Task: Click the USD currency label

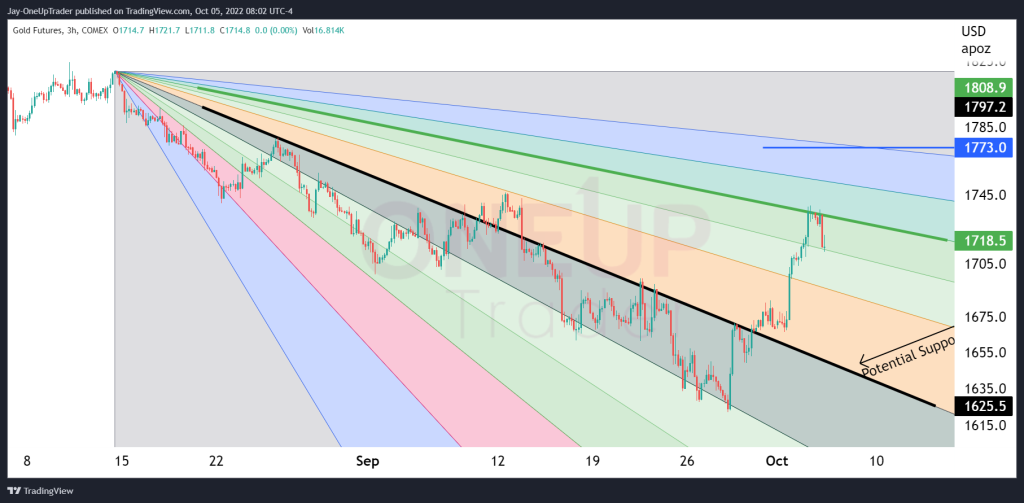Action: 974,32
